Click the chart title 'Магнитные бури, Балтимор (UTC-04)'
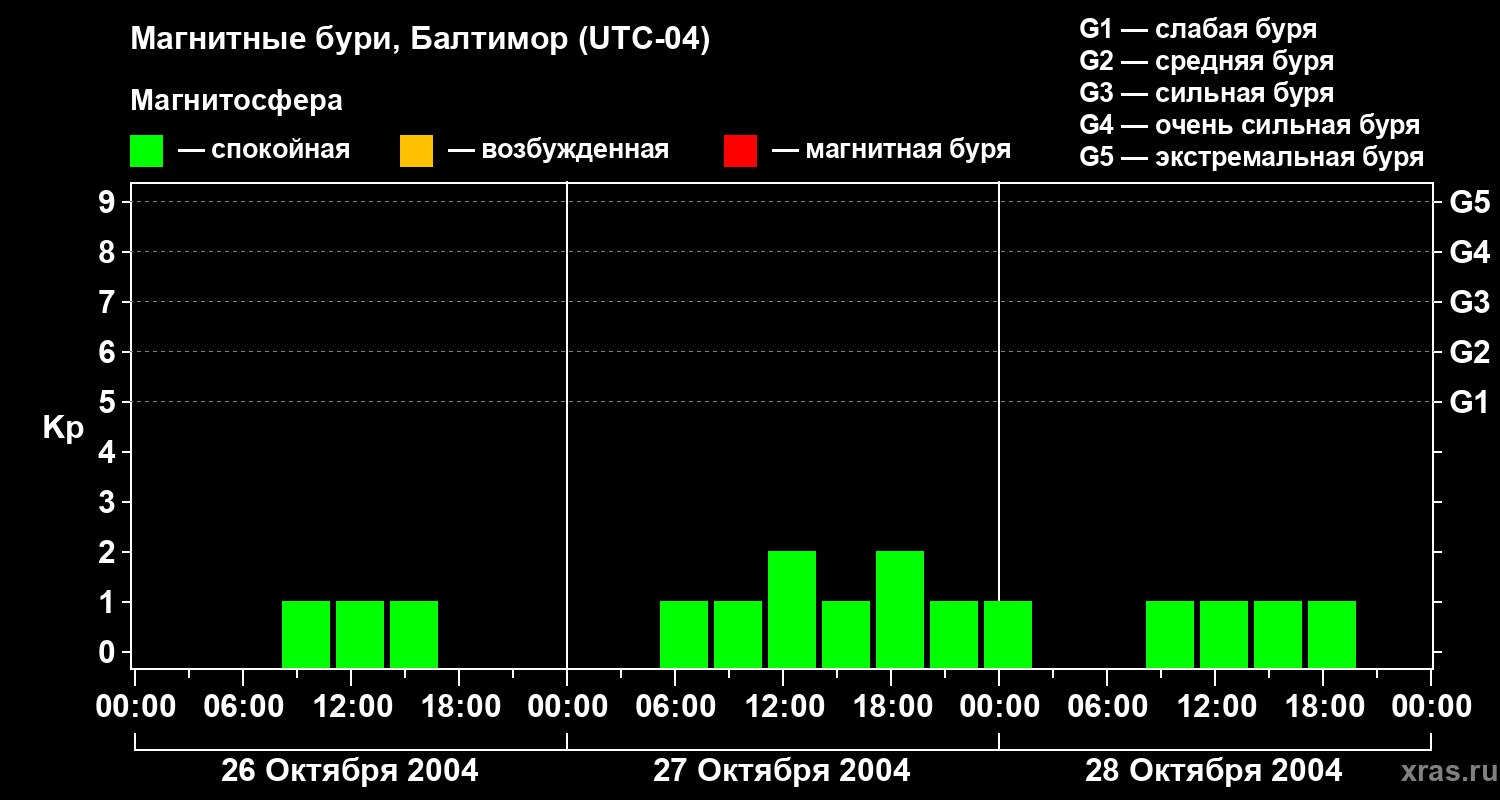Screen dimensions: 1500x800 click(x=420, y=40)
